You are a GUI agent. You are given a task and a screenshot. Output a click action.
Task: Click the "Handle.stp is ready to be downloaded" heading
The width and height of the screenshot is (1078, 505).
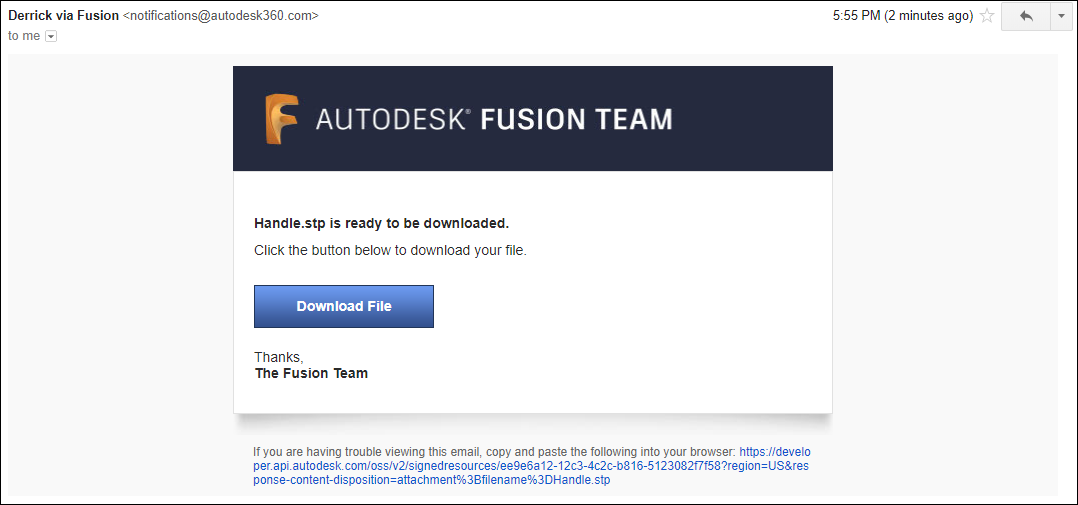pos(381,223)
